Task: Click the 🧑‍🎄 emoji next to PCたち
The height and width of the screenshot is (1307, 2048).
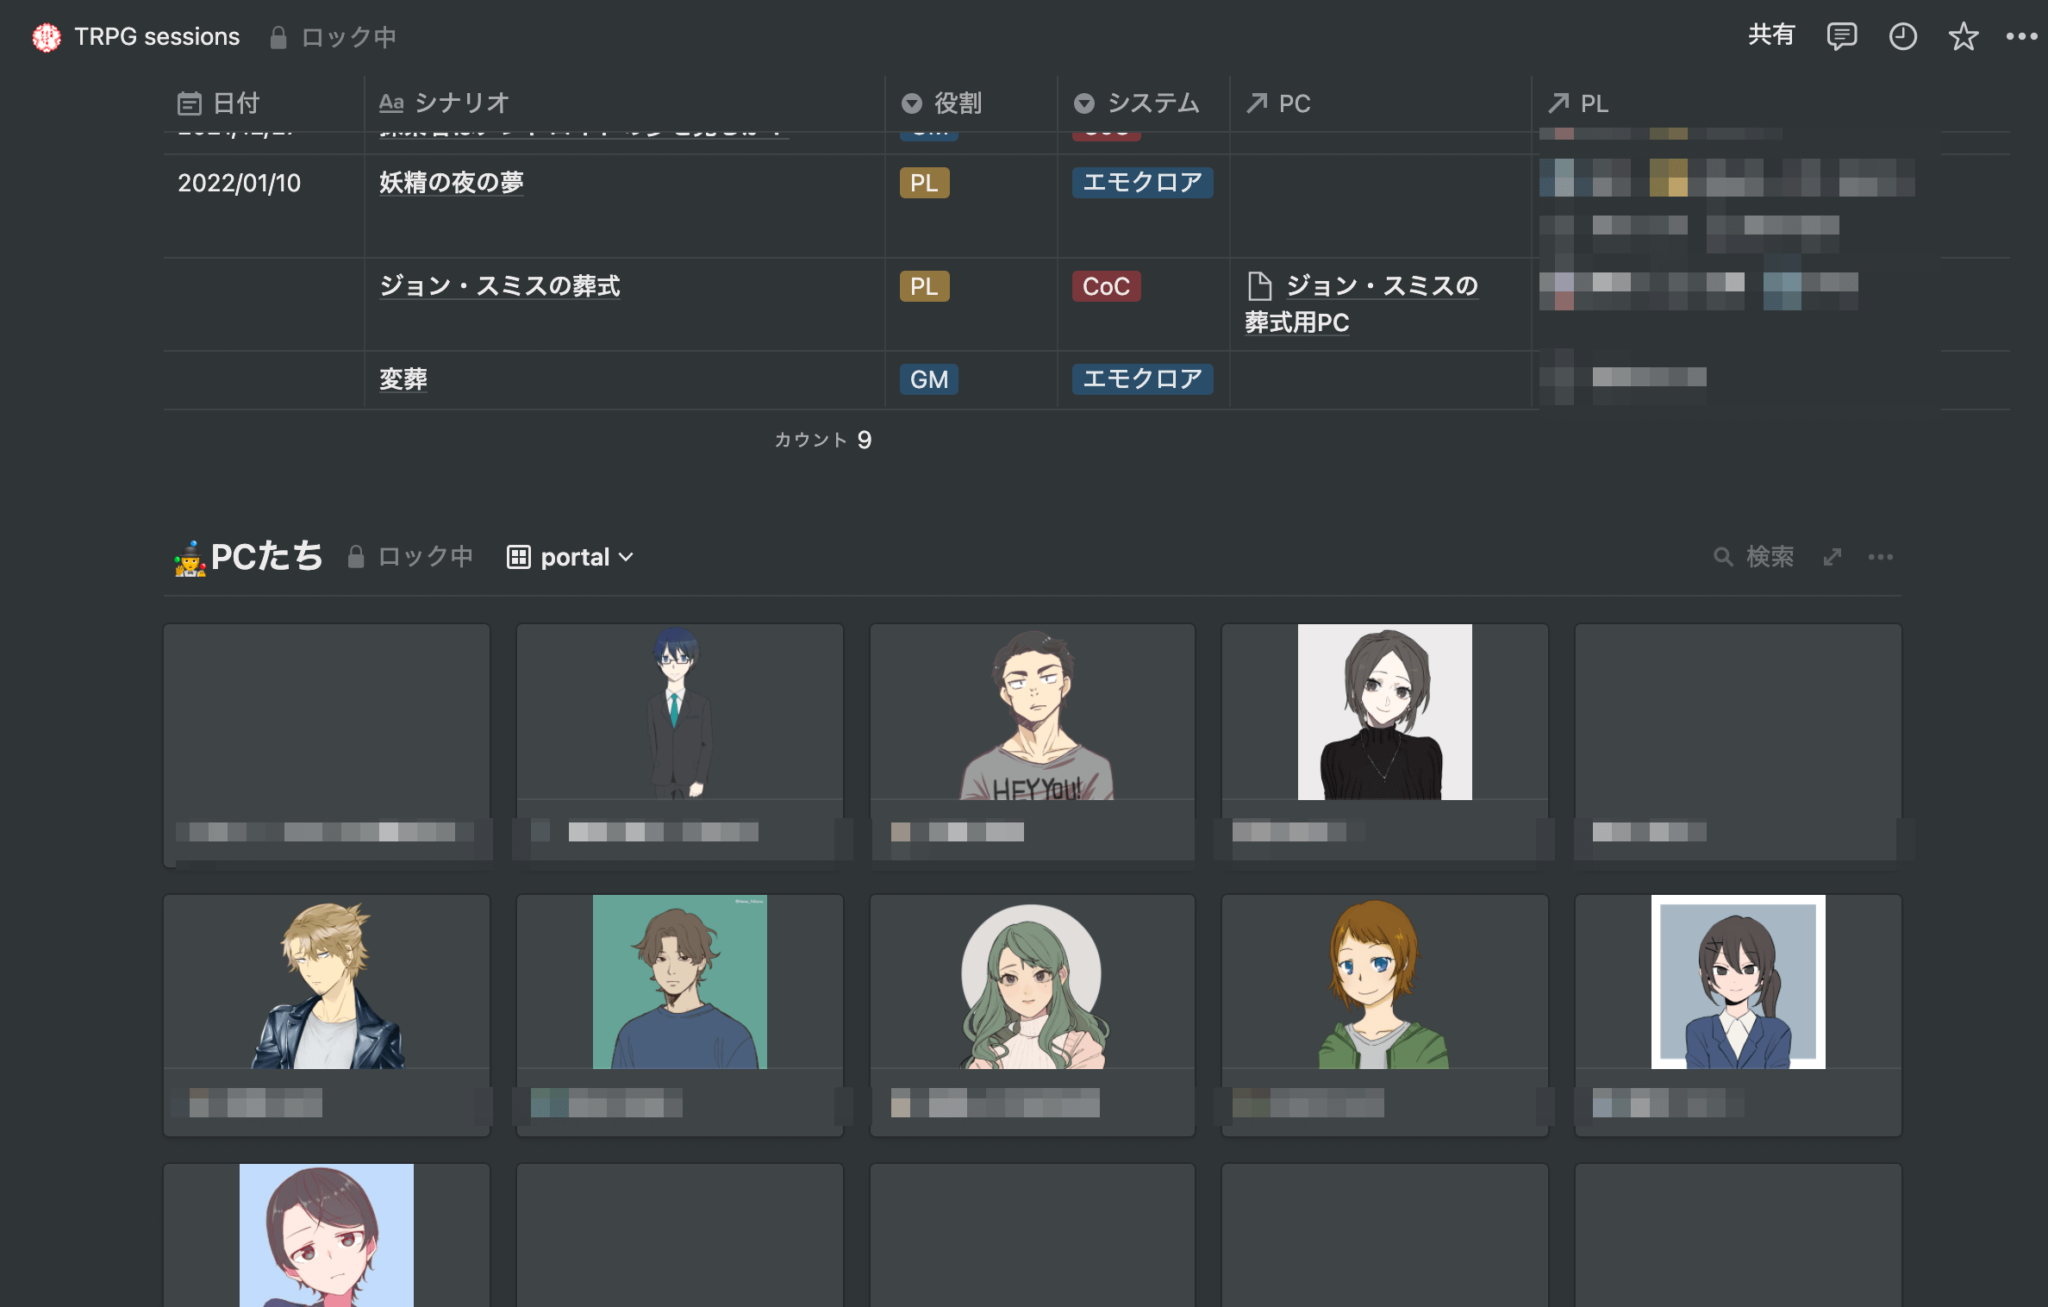Action: (x=188, y=557)
